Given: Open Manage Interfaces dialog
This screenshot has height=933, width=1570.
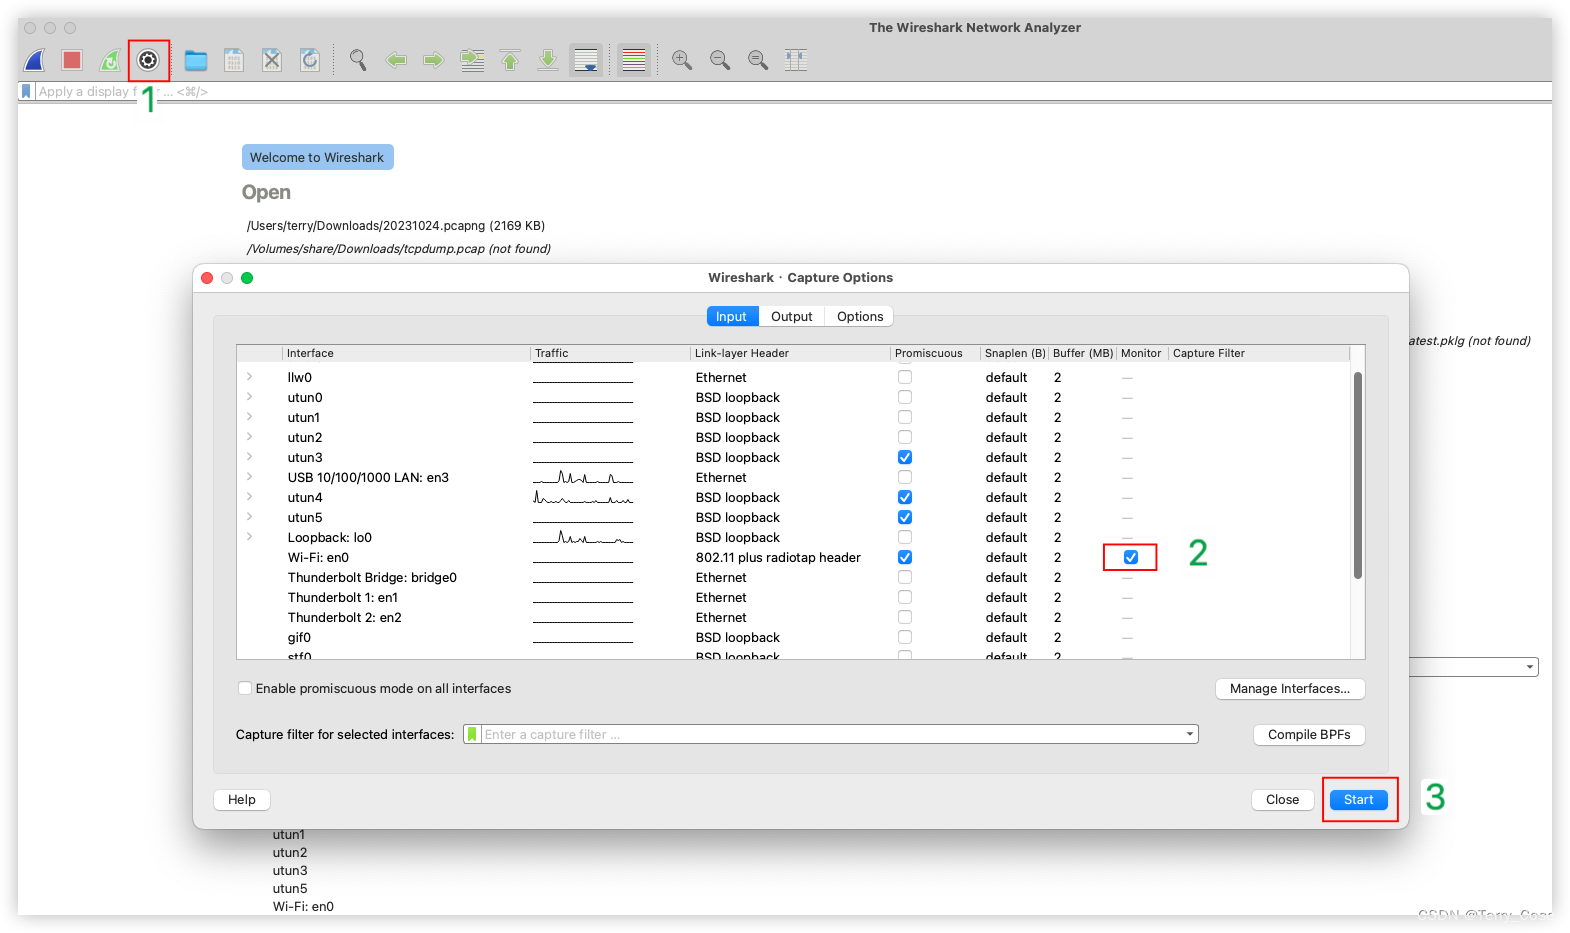Looking at the screenshot, I should click(x=1290, y=688).
